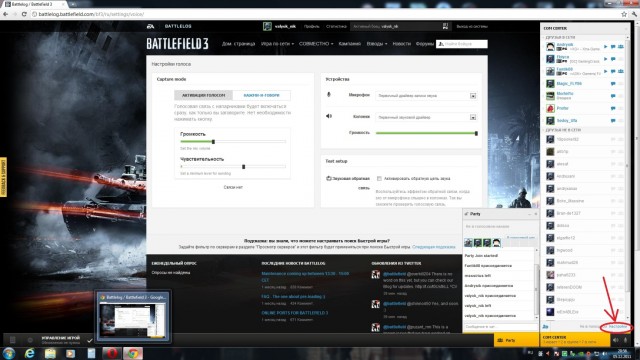Minimize the Party chat window
Screen dimensions: 640x360
(529, 214)
